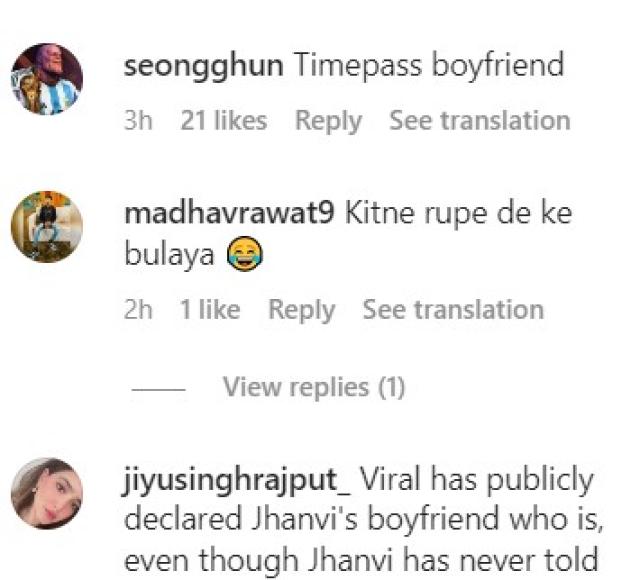Click the Viral has publicly declared comment text
This screenshot has width=640, height=580.
363,521
